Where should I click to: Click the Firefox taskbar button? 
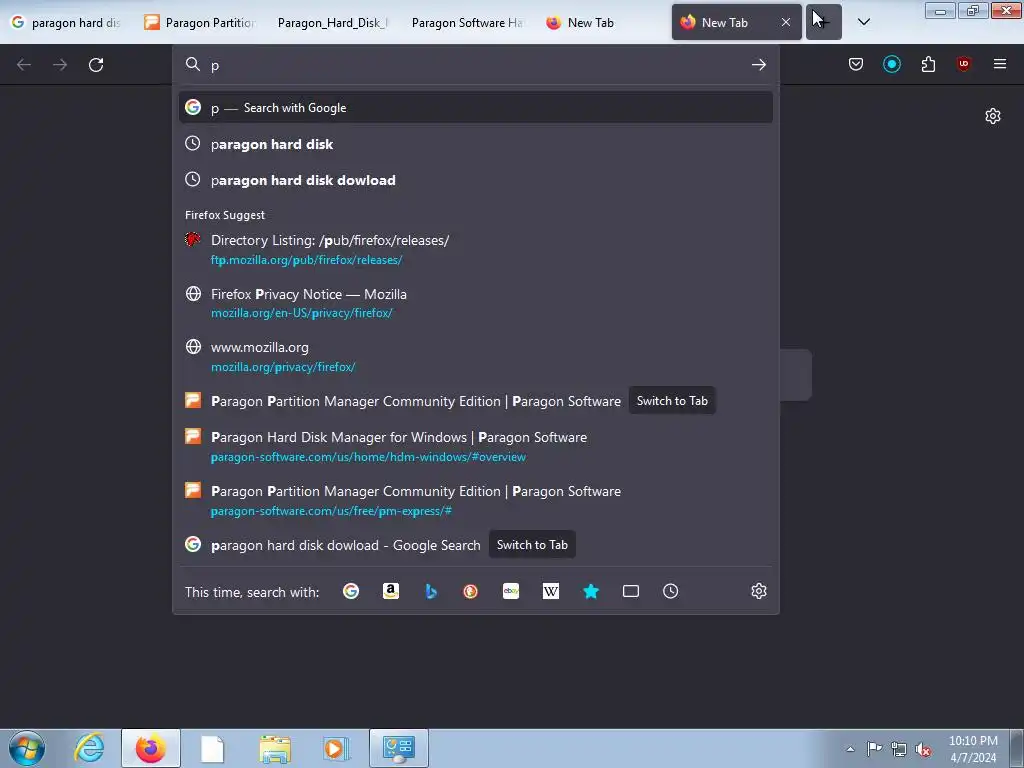(x=151, y=748)
